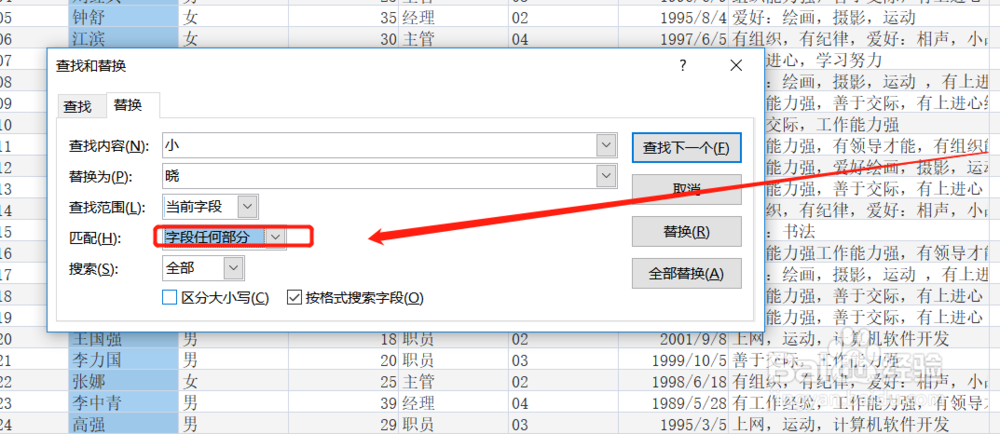Click the 取消 button
Image resolution: width=1000 pixels, height=434 pixels.
tap(686, 189)
